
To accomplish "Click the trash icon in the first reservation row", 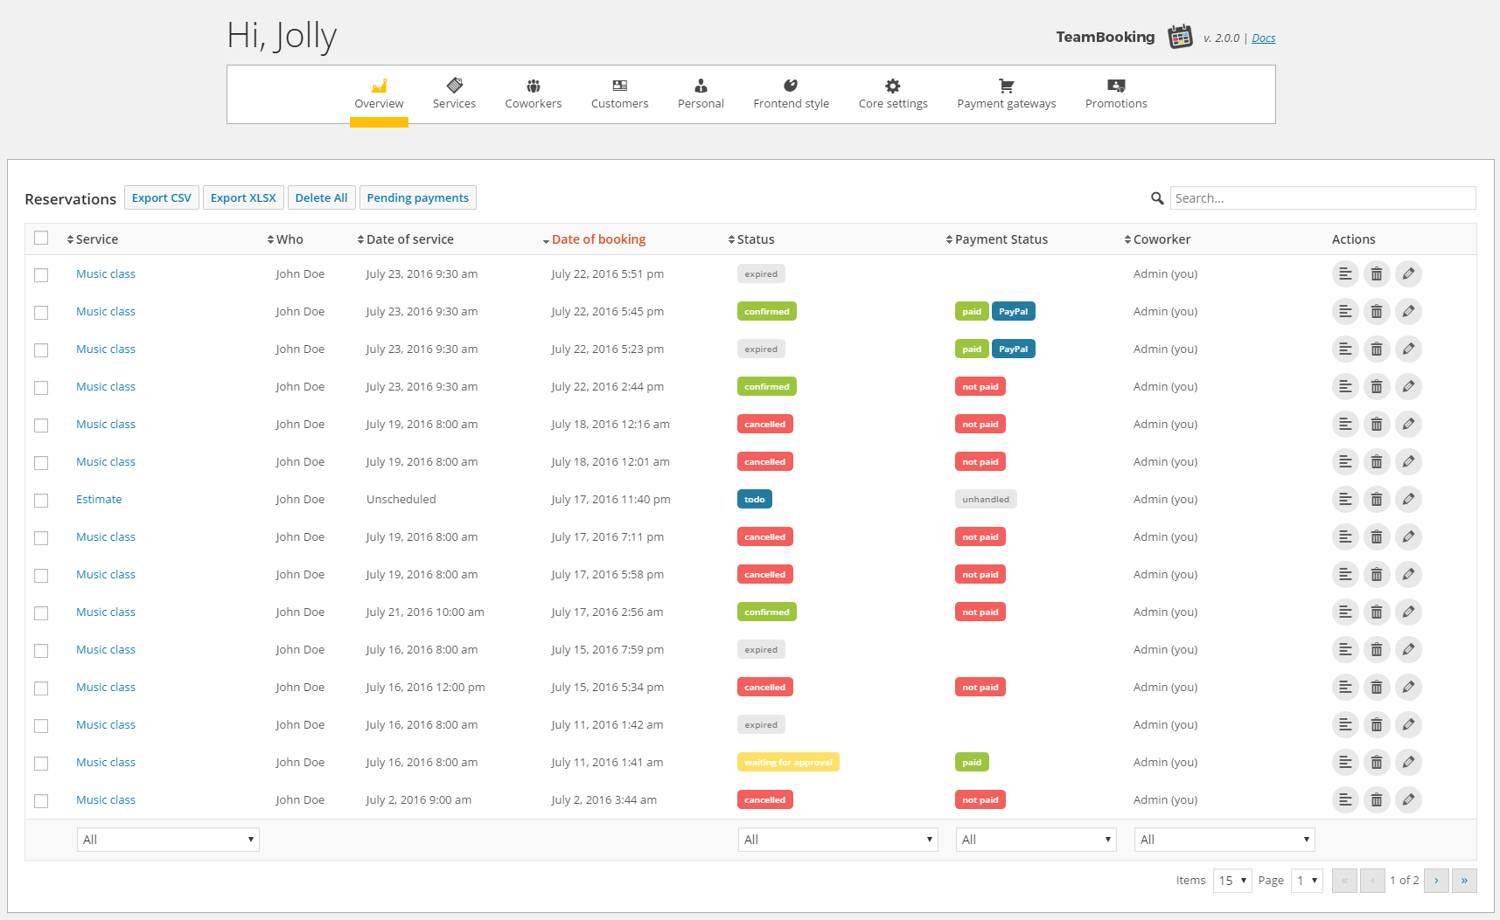I will (x=1376, y=274).
